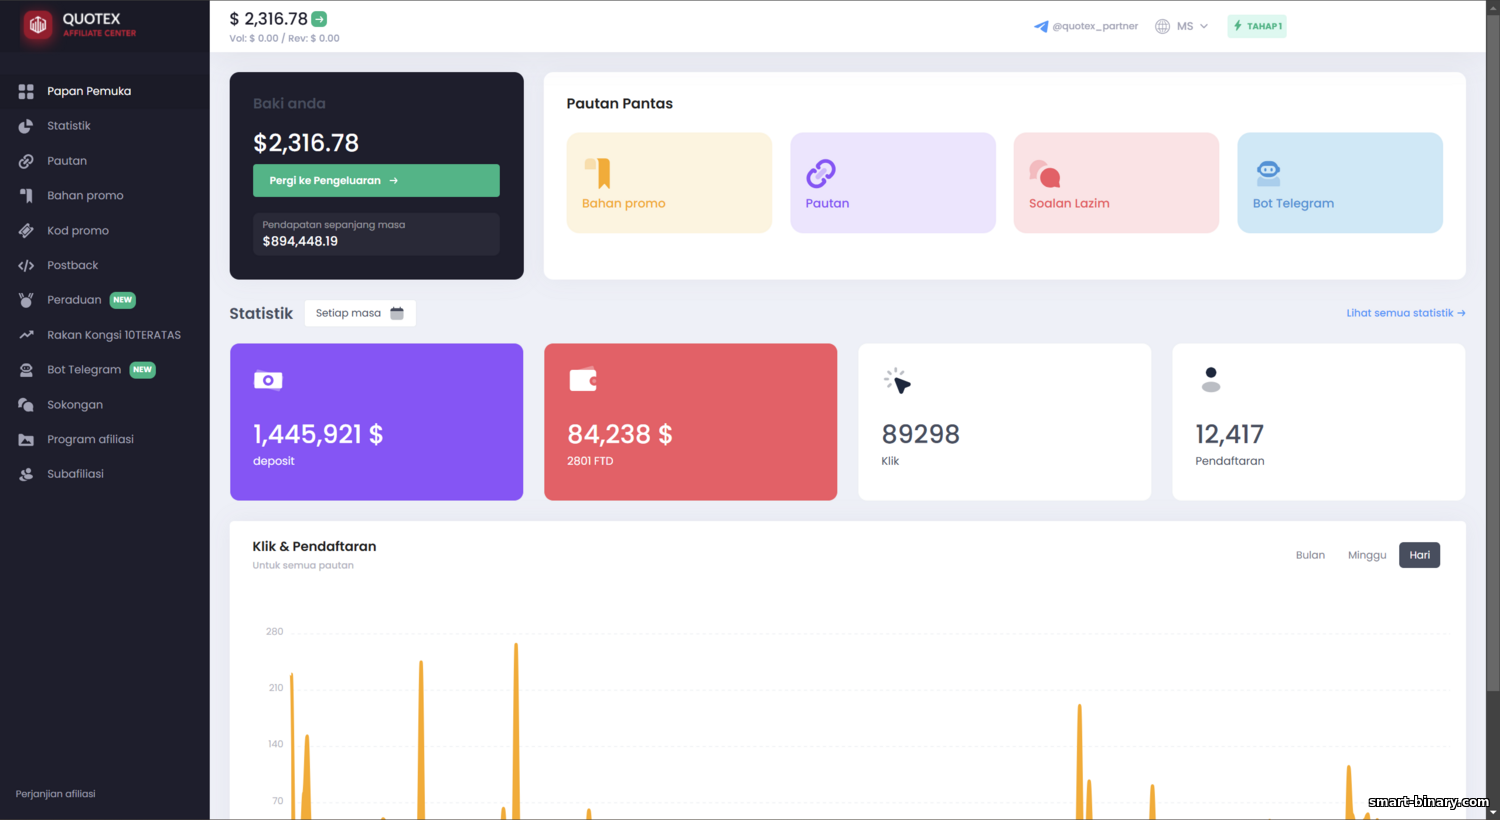Click the Quotex logo icon
Image resolution: width=1500 pixels, height=820 pixels.
click(38, 25)
